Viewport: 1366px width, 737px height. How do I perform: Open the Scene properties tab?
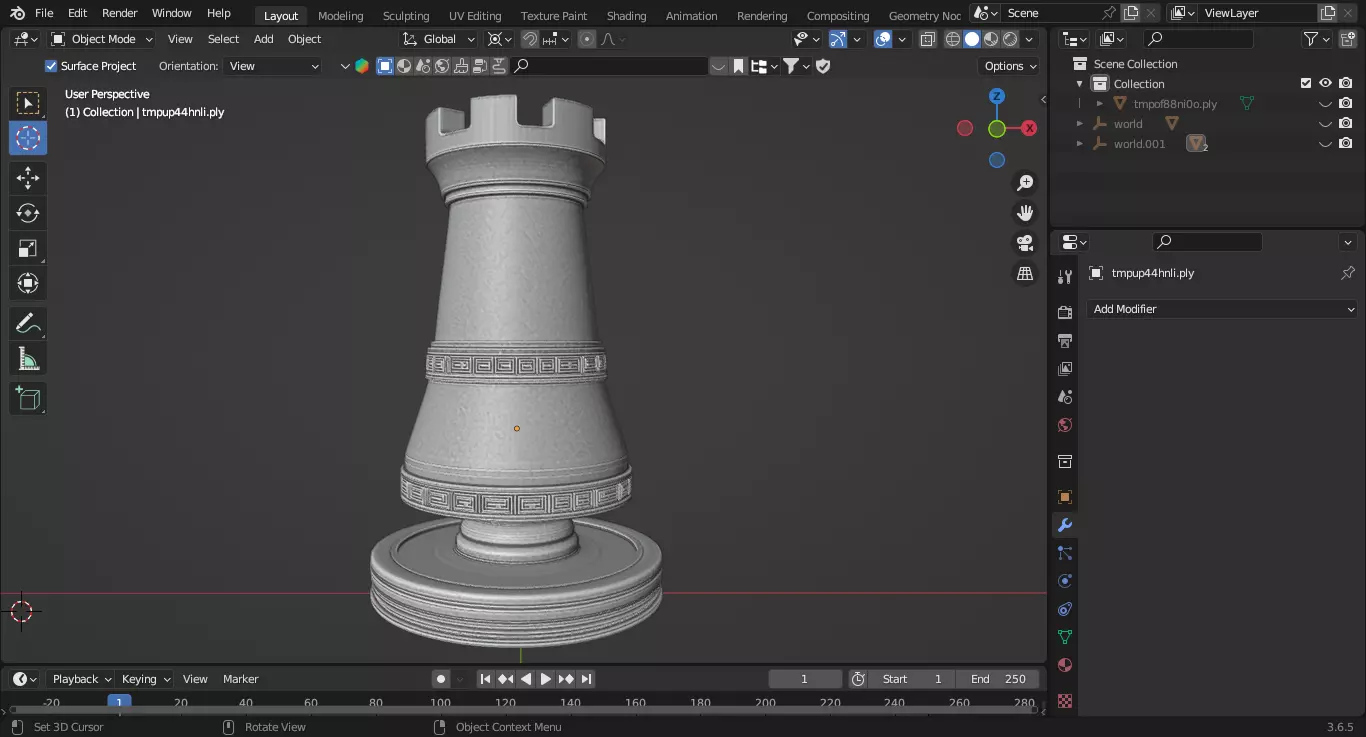click(1064, 397)
